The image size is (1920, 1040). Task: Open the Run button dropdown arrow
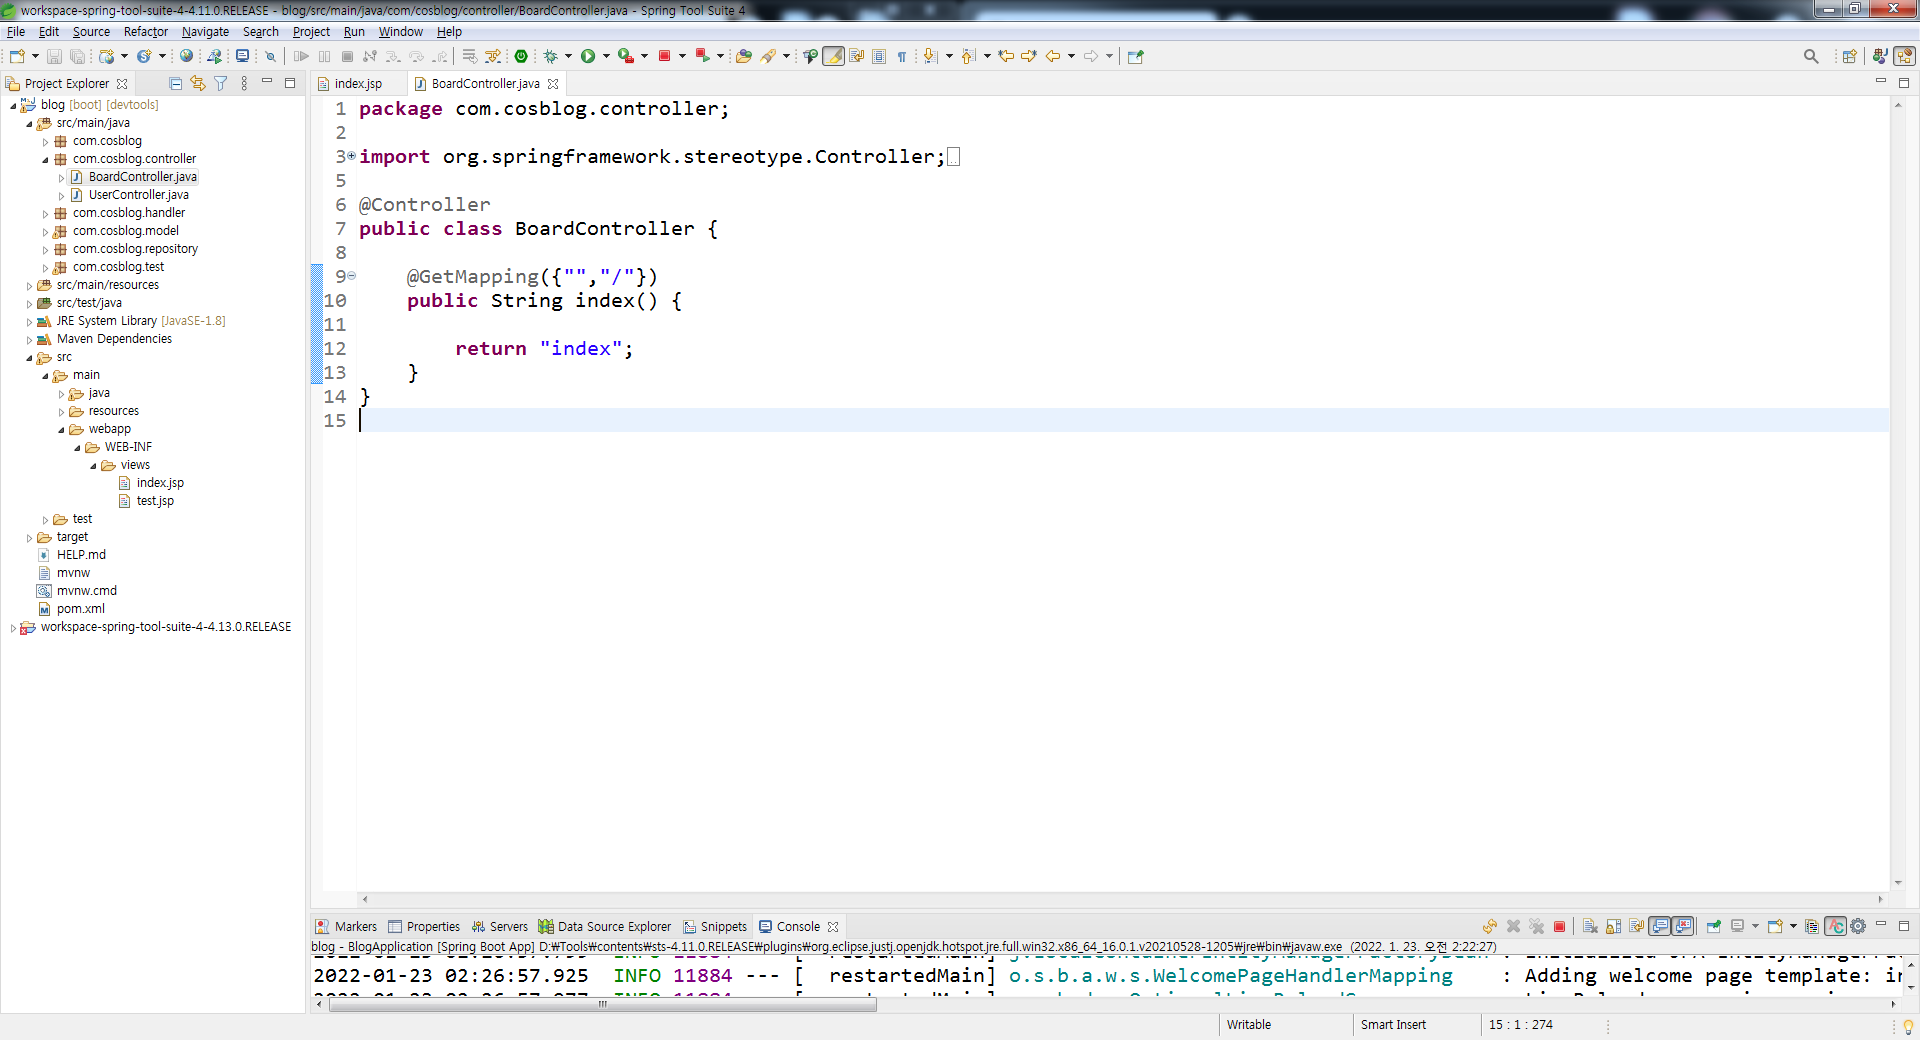pyautogui.click(x=606, y=56)
